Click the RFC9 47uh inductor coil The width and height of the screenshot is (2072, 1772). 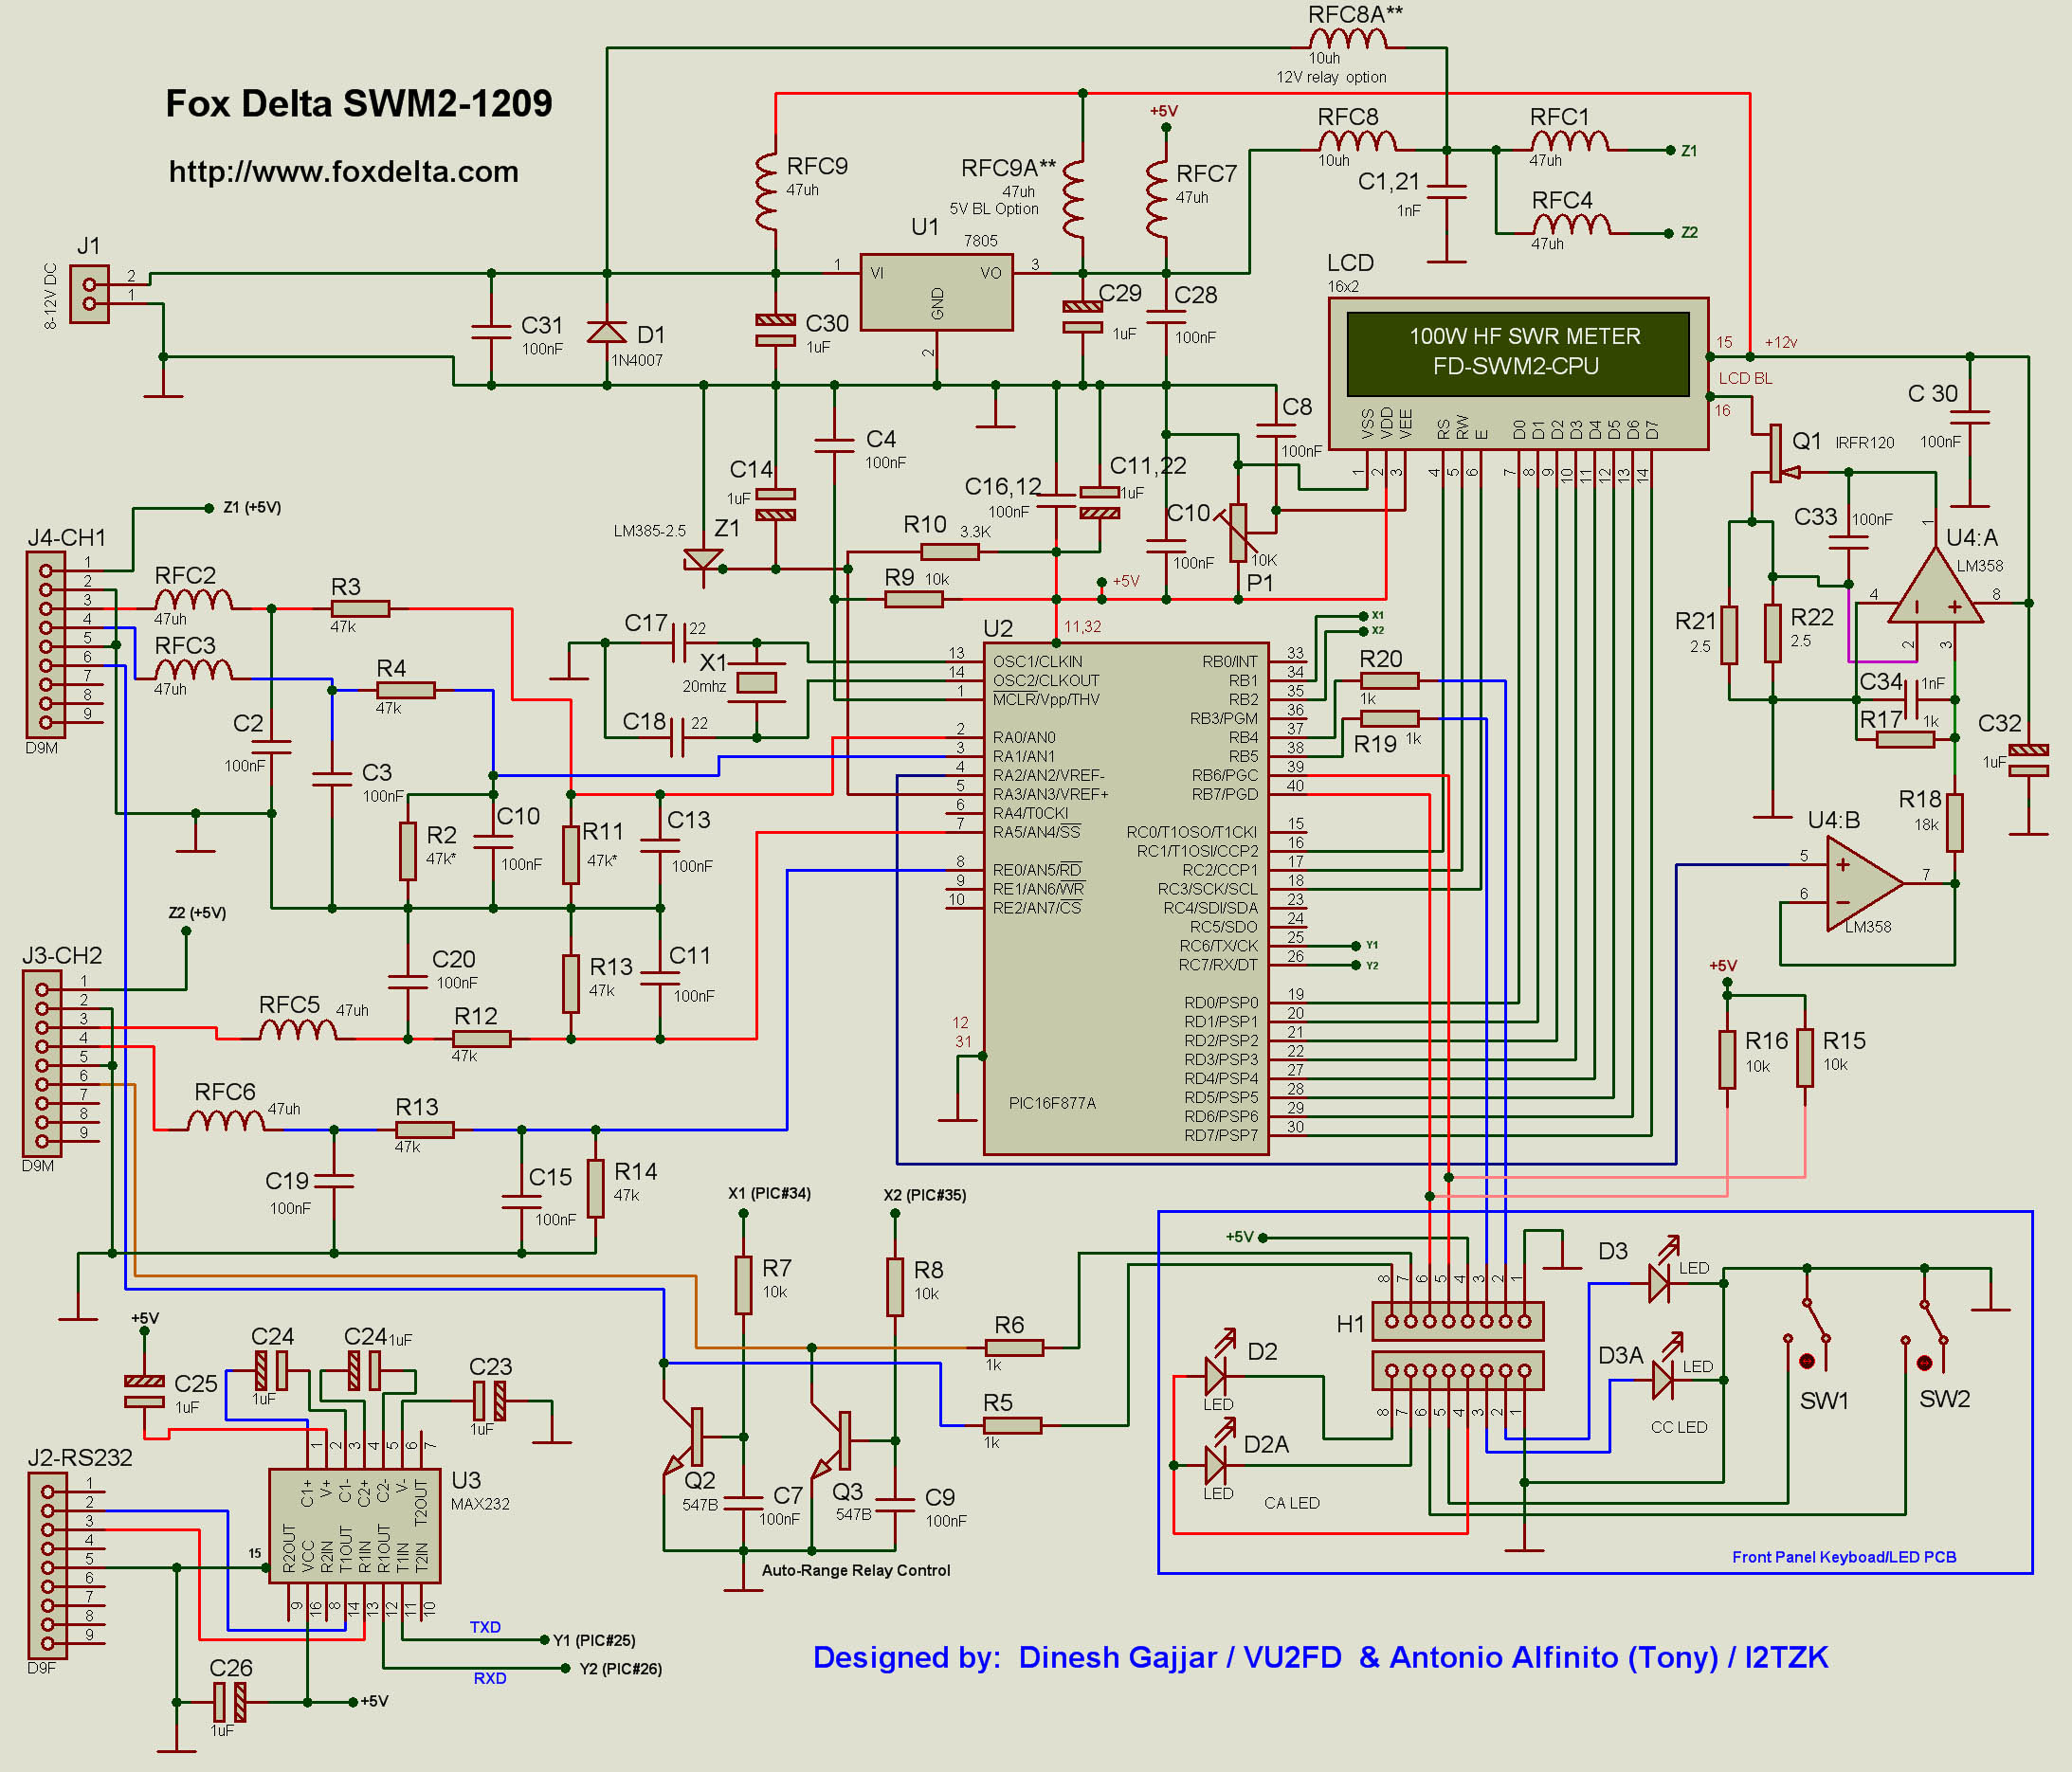767,191
